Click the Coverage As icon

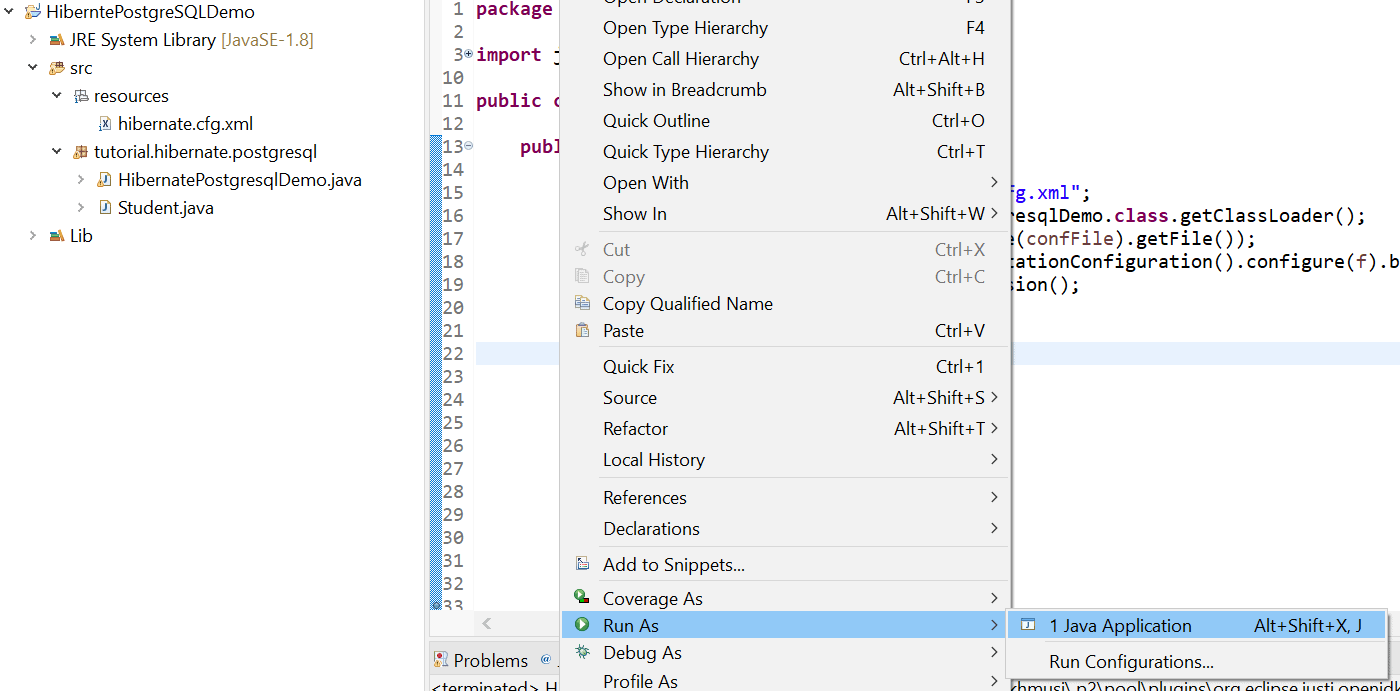pyautogui.click(x=582, y=597)
